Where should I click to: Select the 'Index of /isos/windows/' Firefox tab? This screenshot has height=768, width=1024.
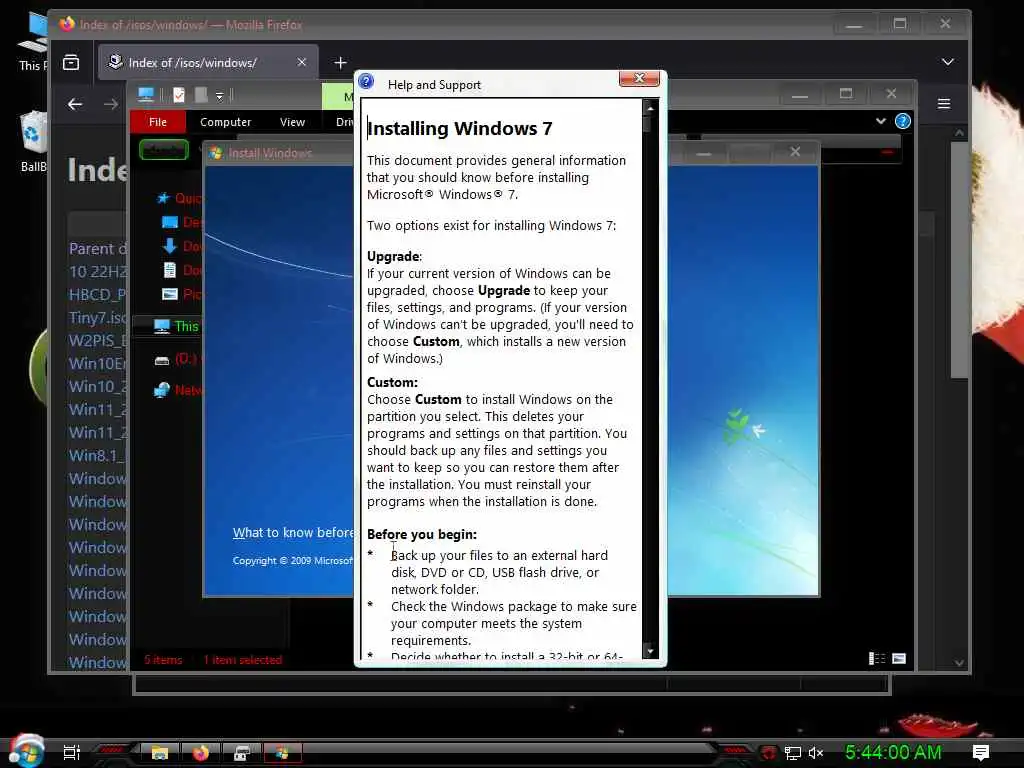tap(208, 63)
